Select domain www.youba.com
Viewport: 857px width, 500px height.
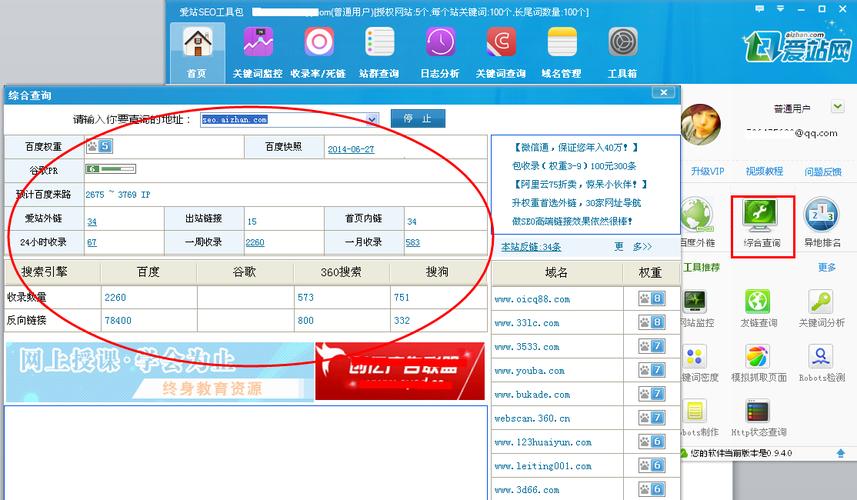[x=529, y=370]
